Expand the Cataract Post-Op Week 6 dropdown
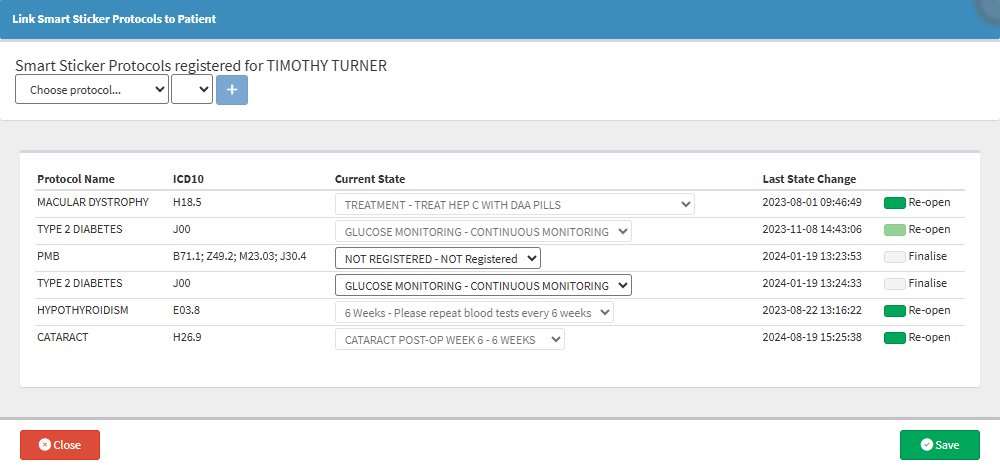 click(x=449, y=339)
